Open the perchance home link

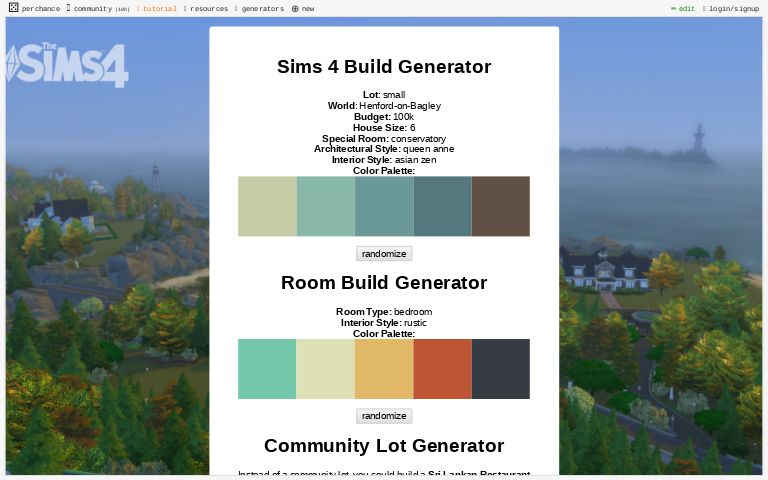(41, 9)
